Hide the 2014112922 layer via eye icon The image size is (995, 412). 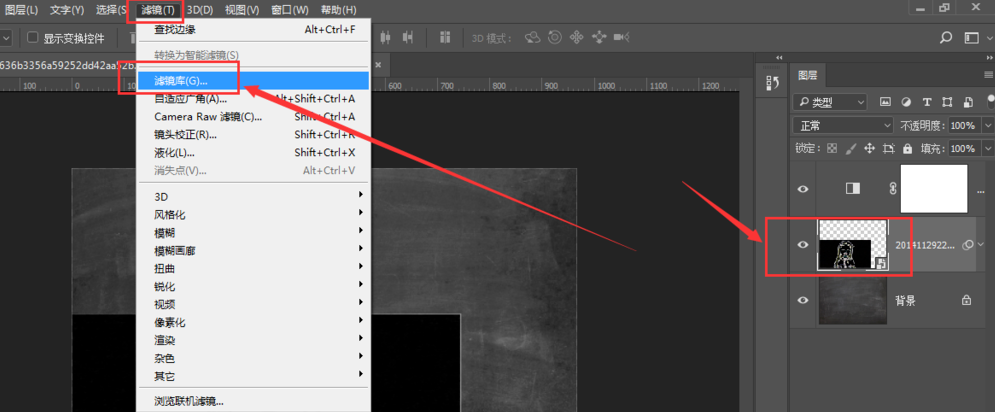tap(803, 244)
